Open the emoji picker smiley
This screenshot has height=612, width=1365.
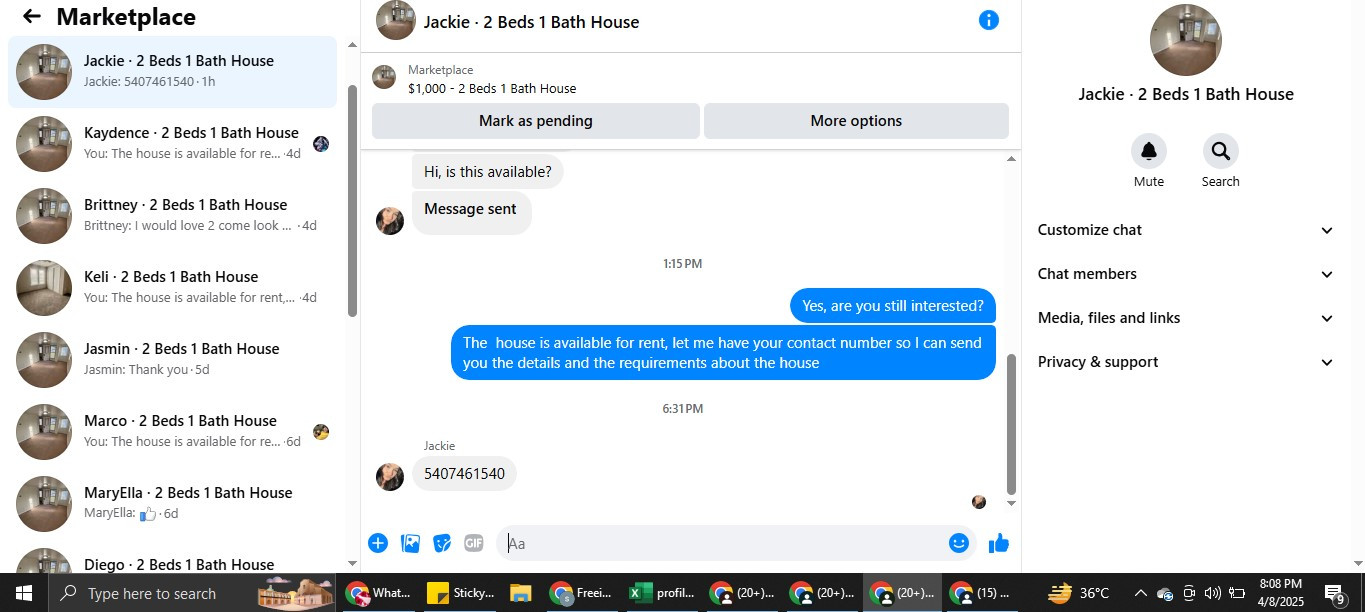(959, 543)
